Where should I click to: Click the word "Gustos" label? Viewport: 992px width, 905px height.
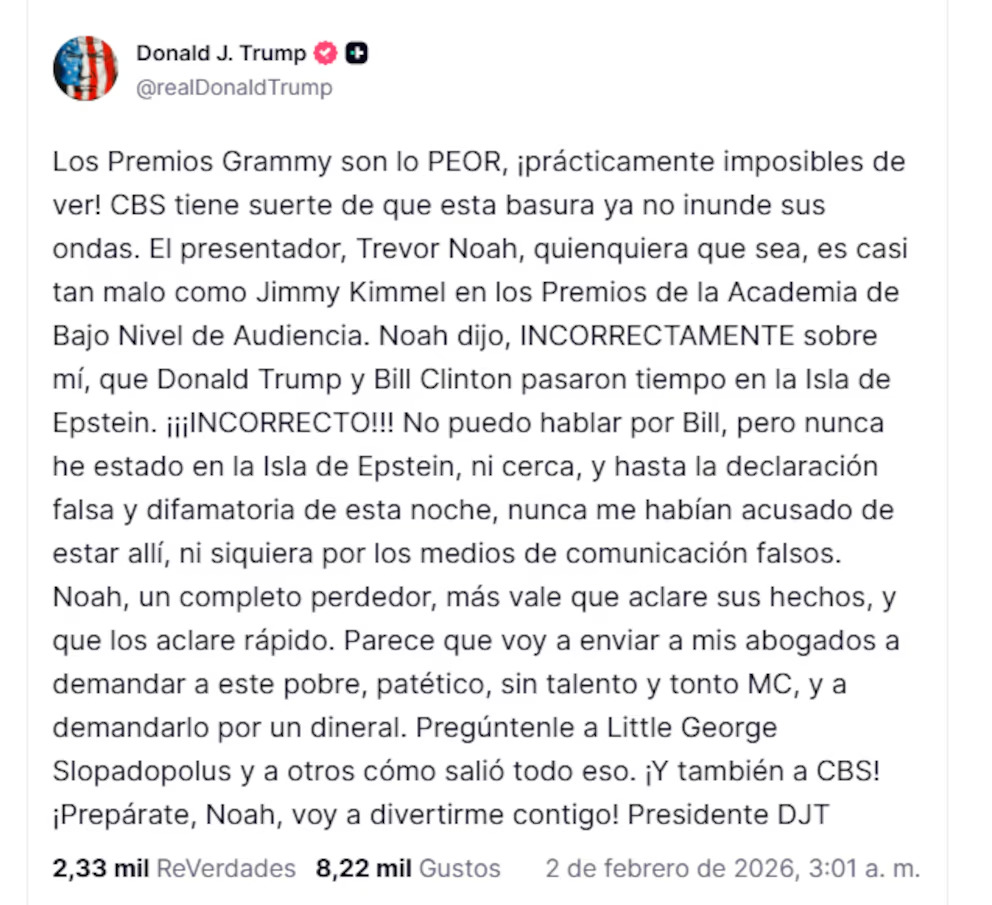[x=460, y=868]
